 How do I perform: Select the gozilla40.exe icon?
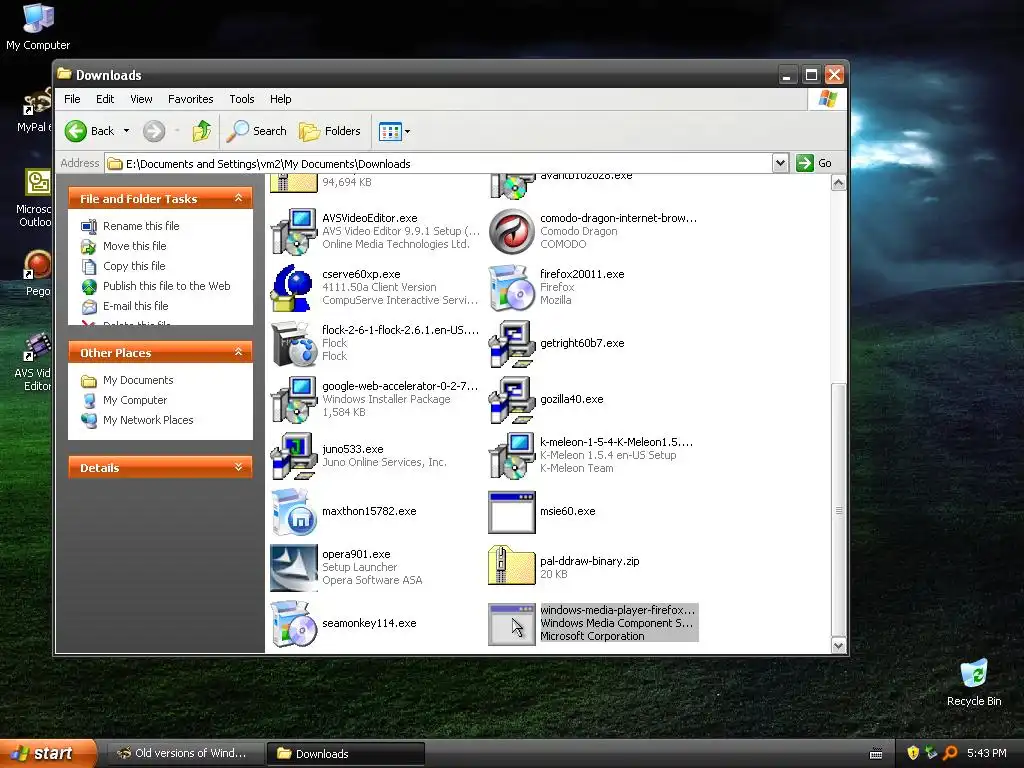coord(512,400)
